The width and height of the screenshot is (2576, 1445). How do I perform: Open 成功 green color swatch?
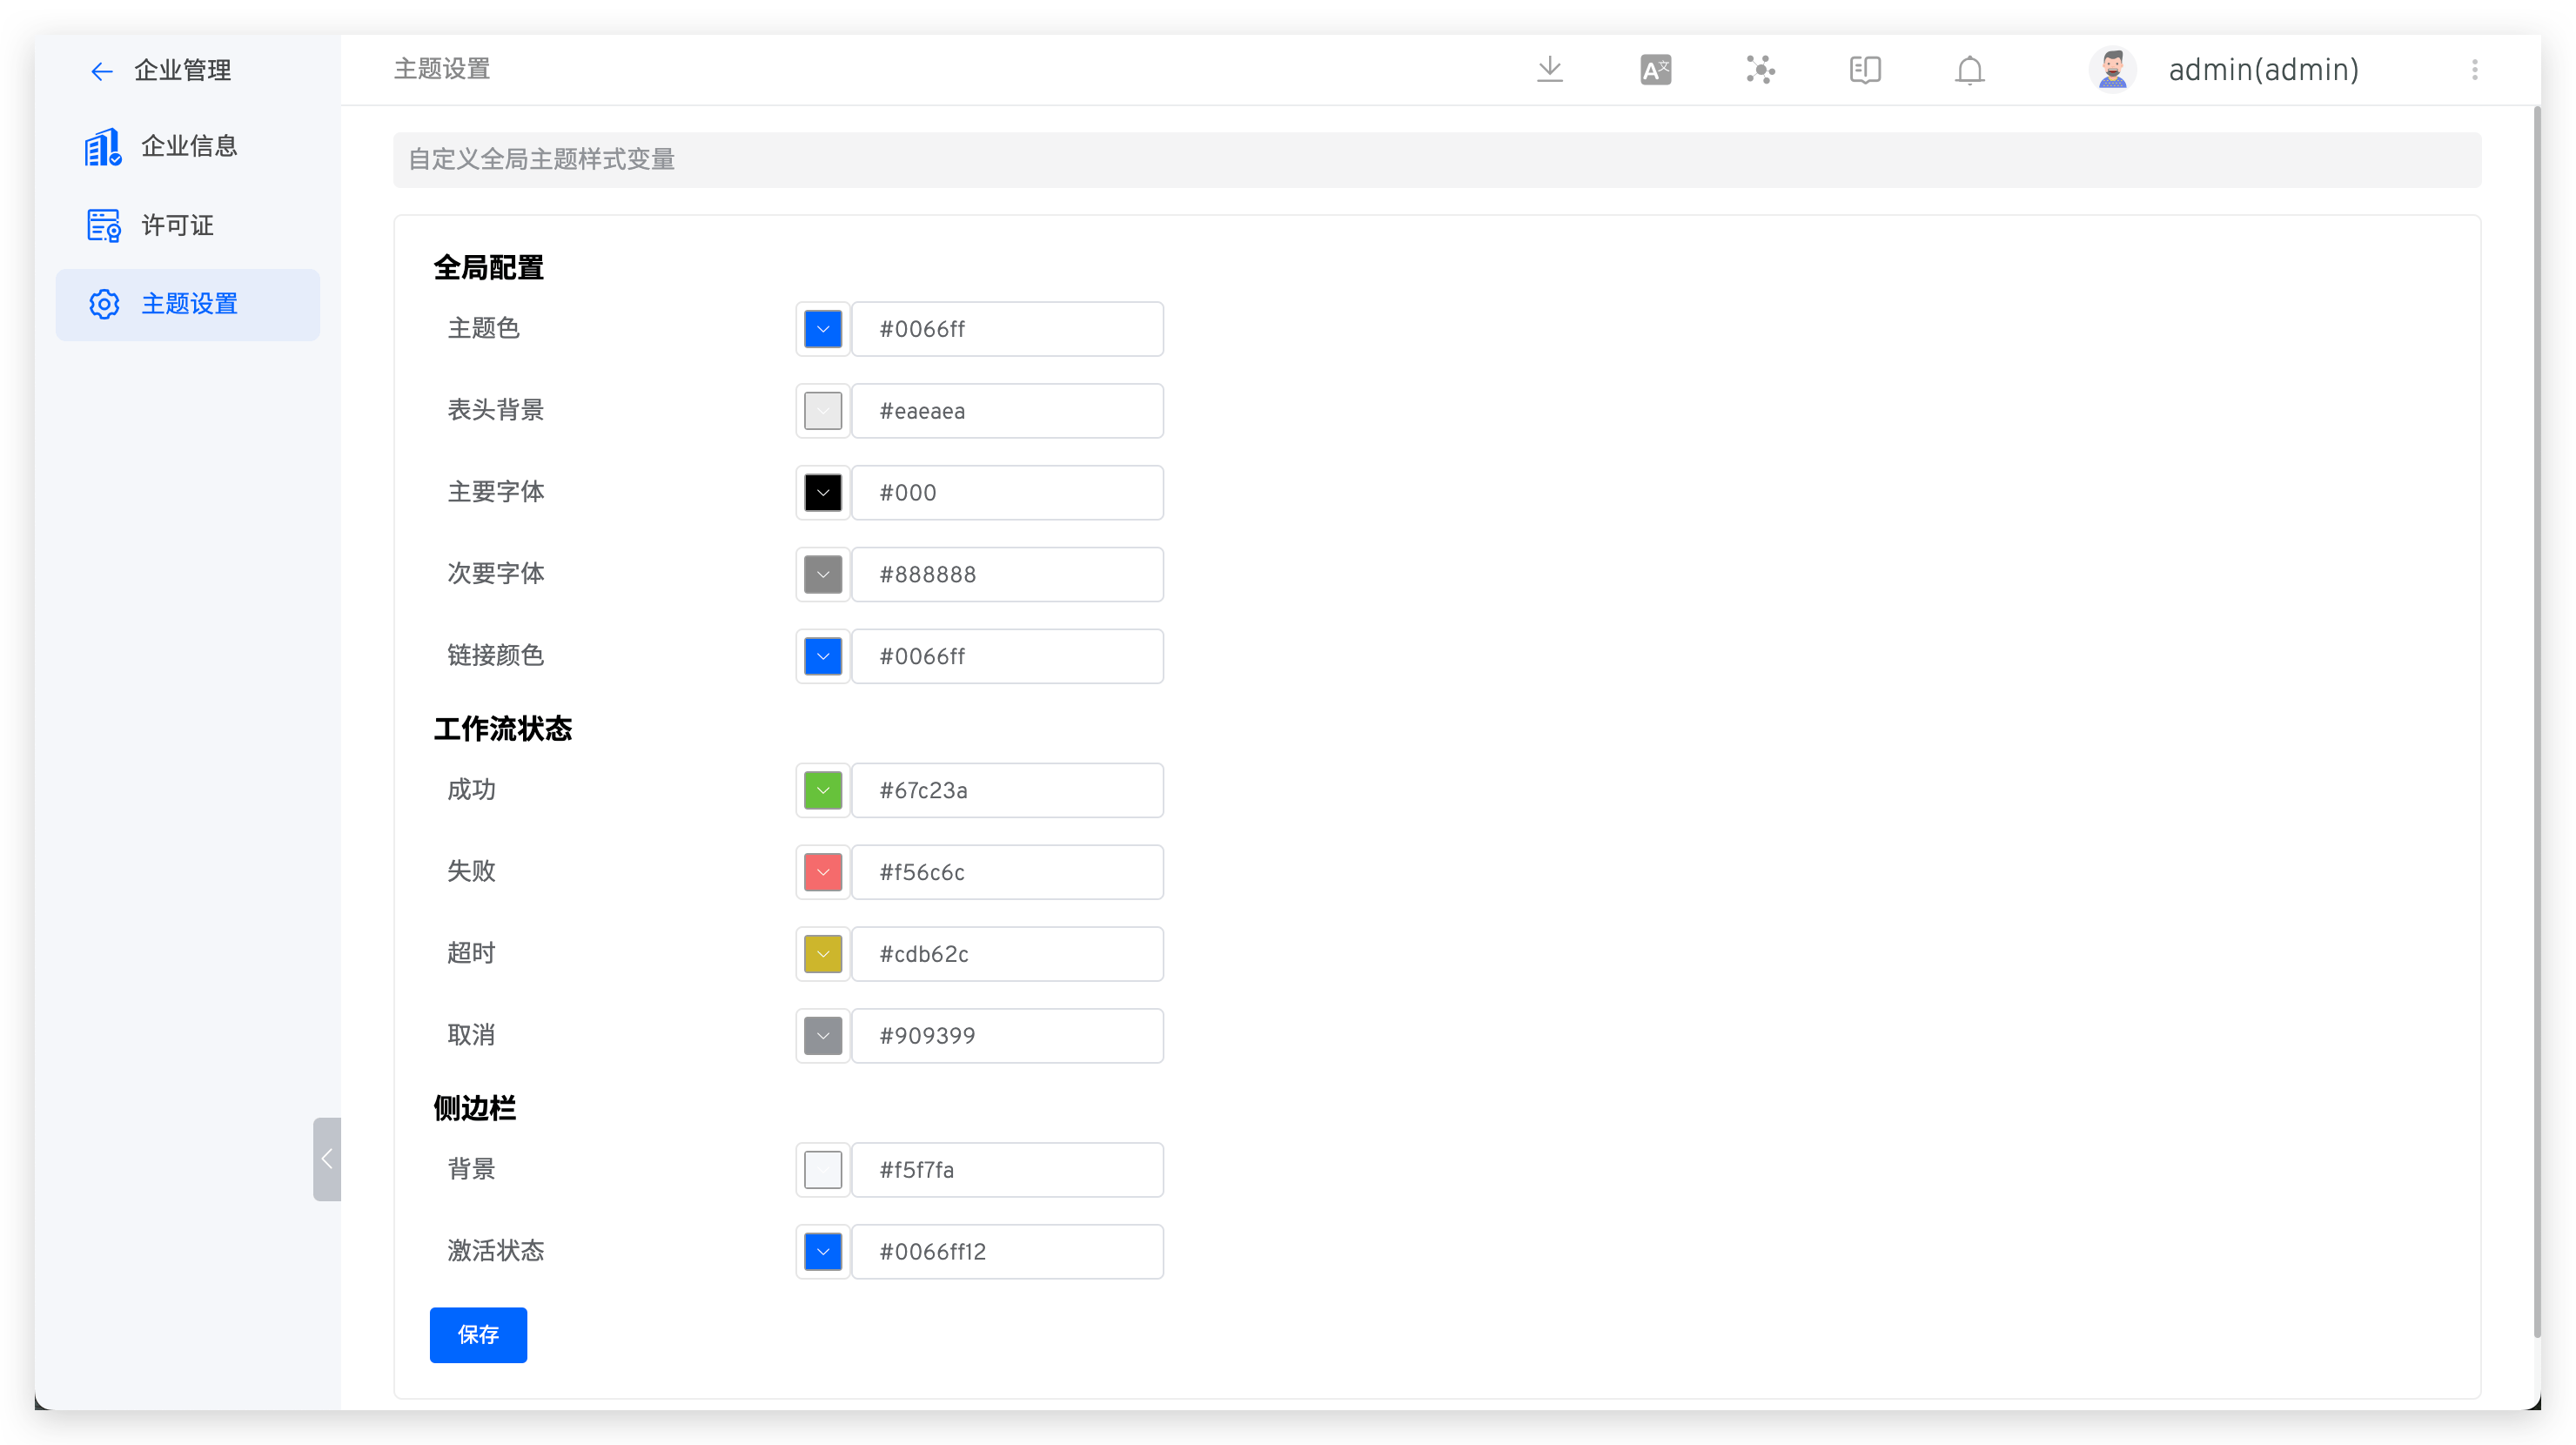coord(823,790)
